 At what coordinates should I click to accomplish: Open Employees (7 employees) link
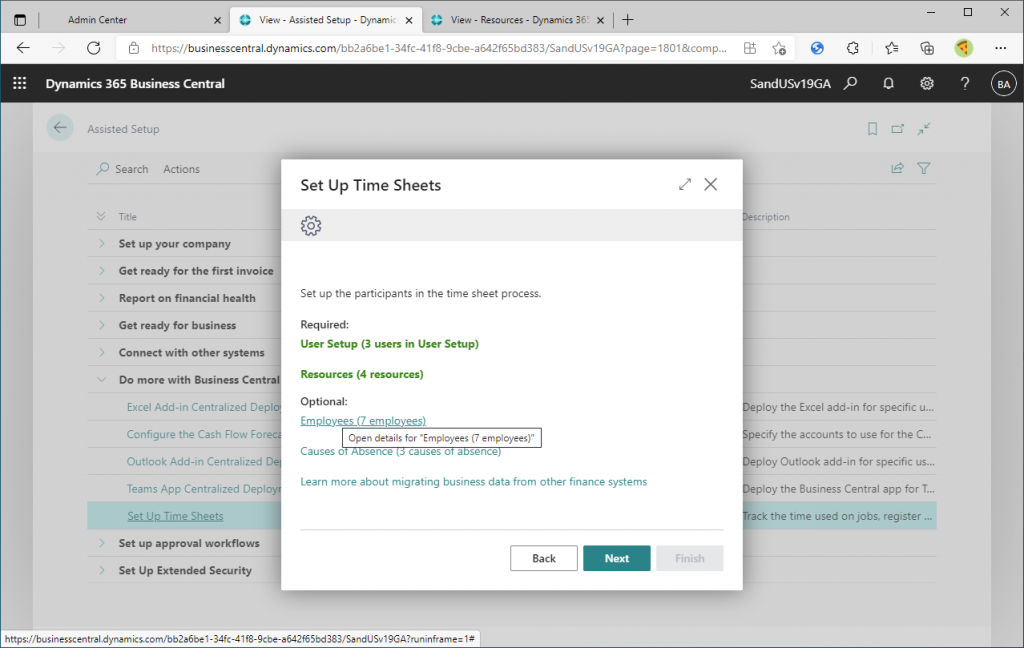tap(363, 421)
